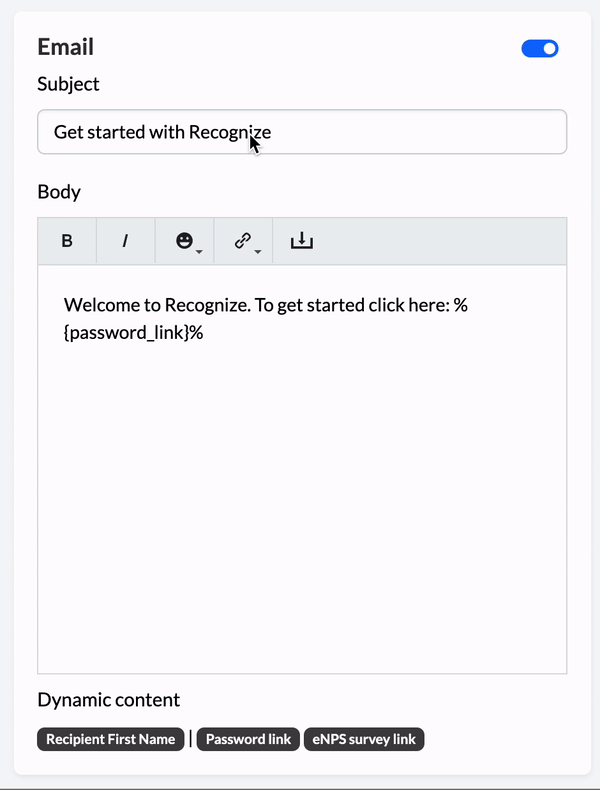Turn off the Email toggle switch
The width and height of the screenshot is (600, 790).
point(540,49)
